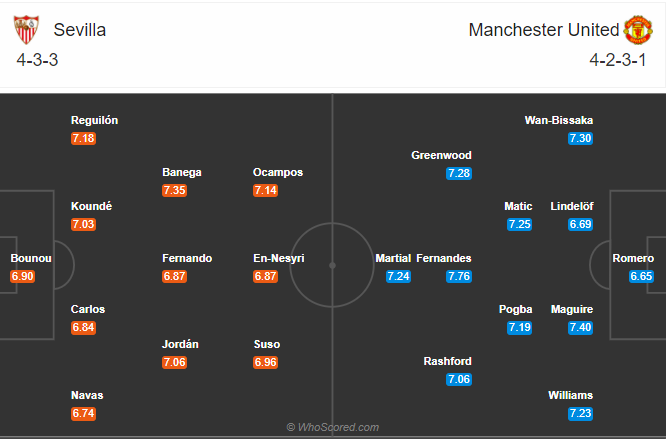This screenshot has height=439, width=666.
Task: Click Williams' 7.23 rating badge
Action: (580, 414)
